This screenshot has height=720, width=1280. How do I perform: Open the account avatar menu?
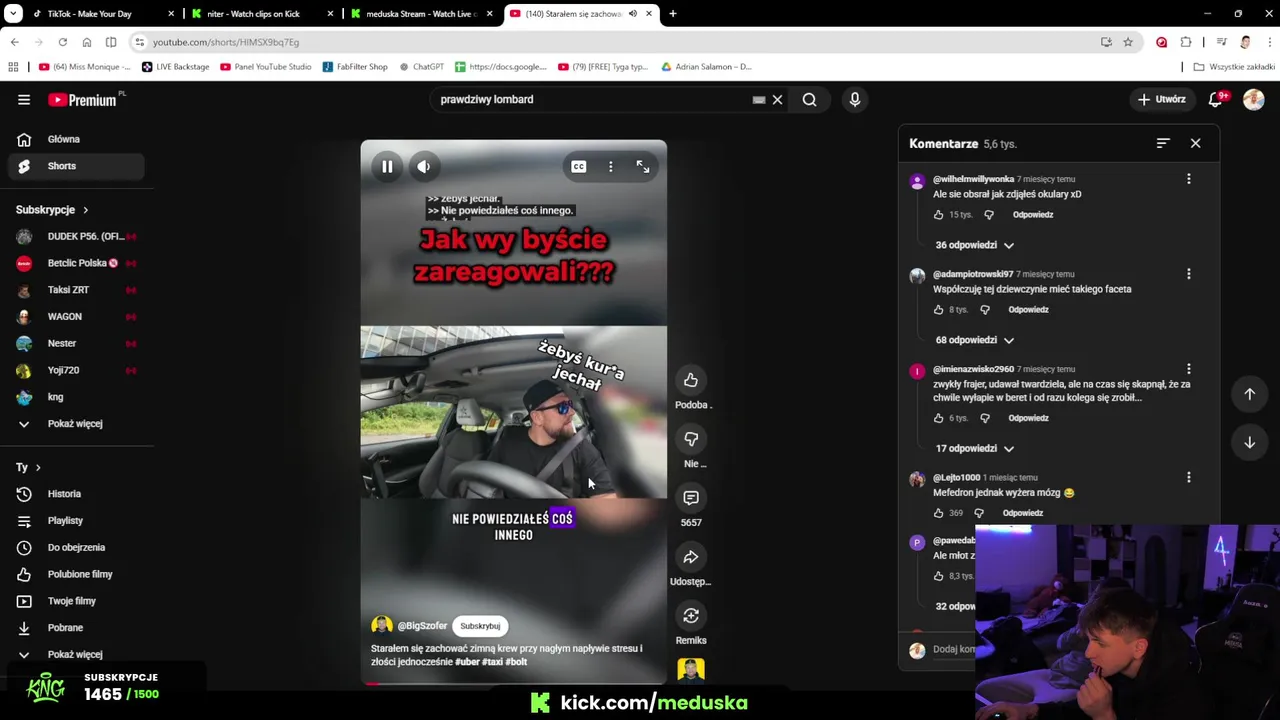click(x=1254, y=100)
